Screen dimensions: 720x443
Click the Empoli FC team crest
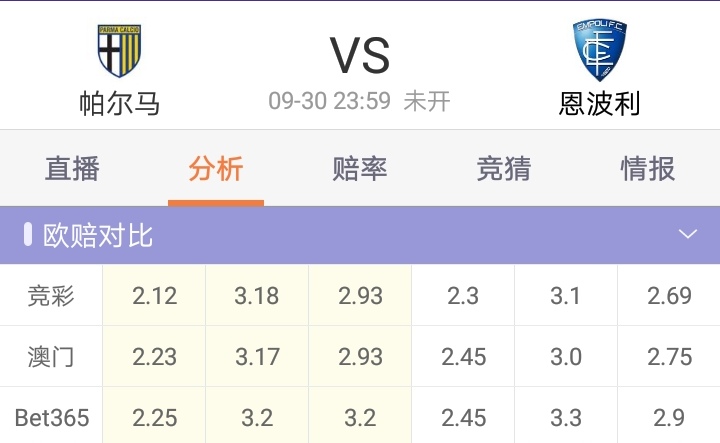599,50
